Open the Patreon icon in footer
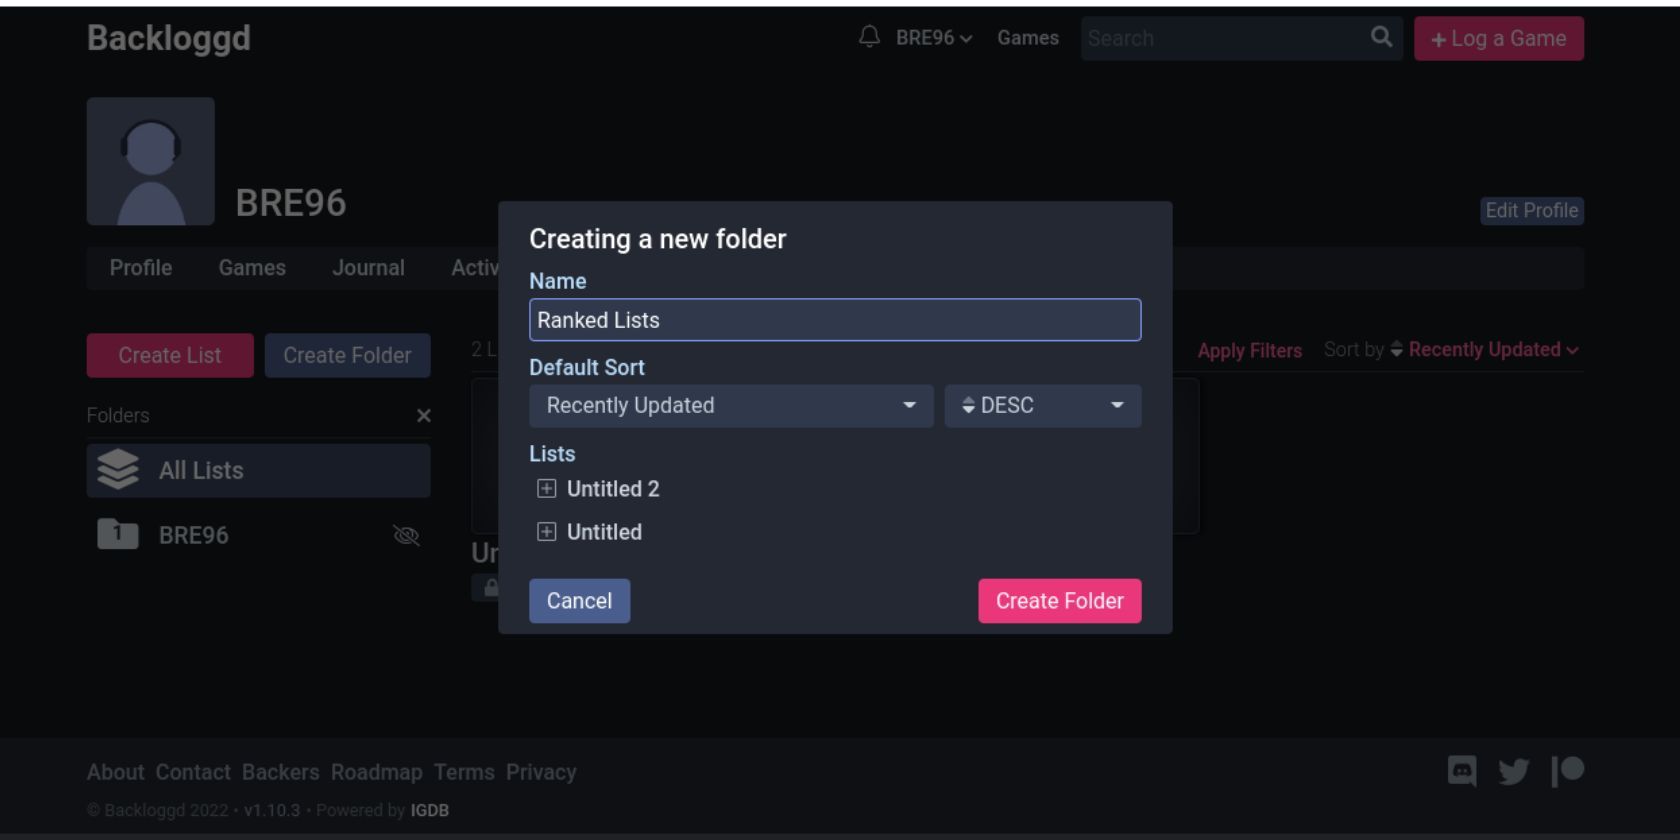The width and height of the screenshot is (1680, 840). [1567, 770]
